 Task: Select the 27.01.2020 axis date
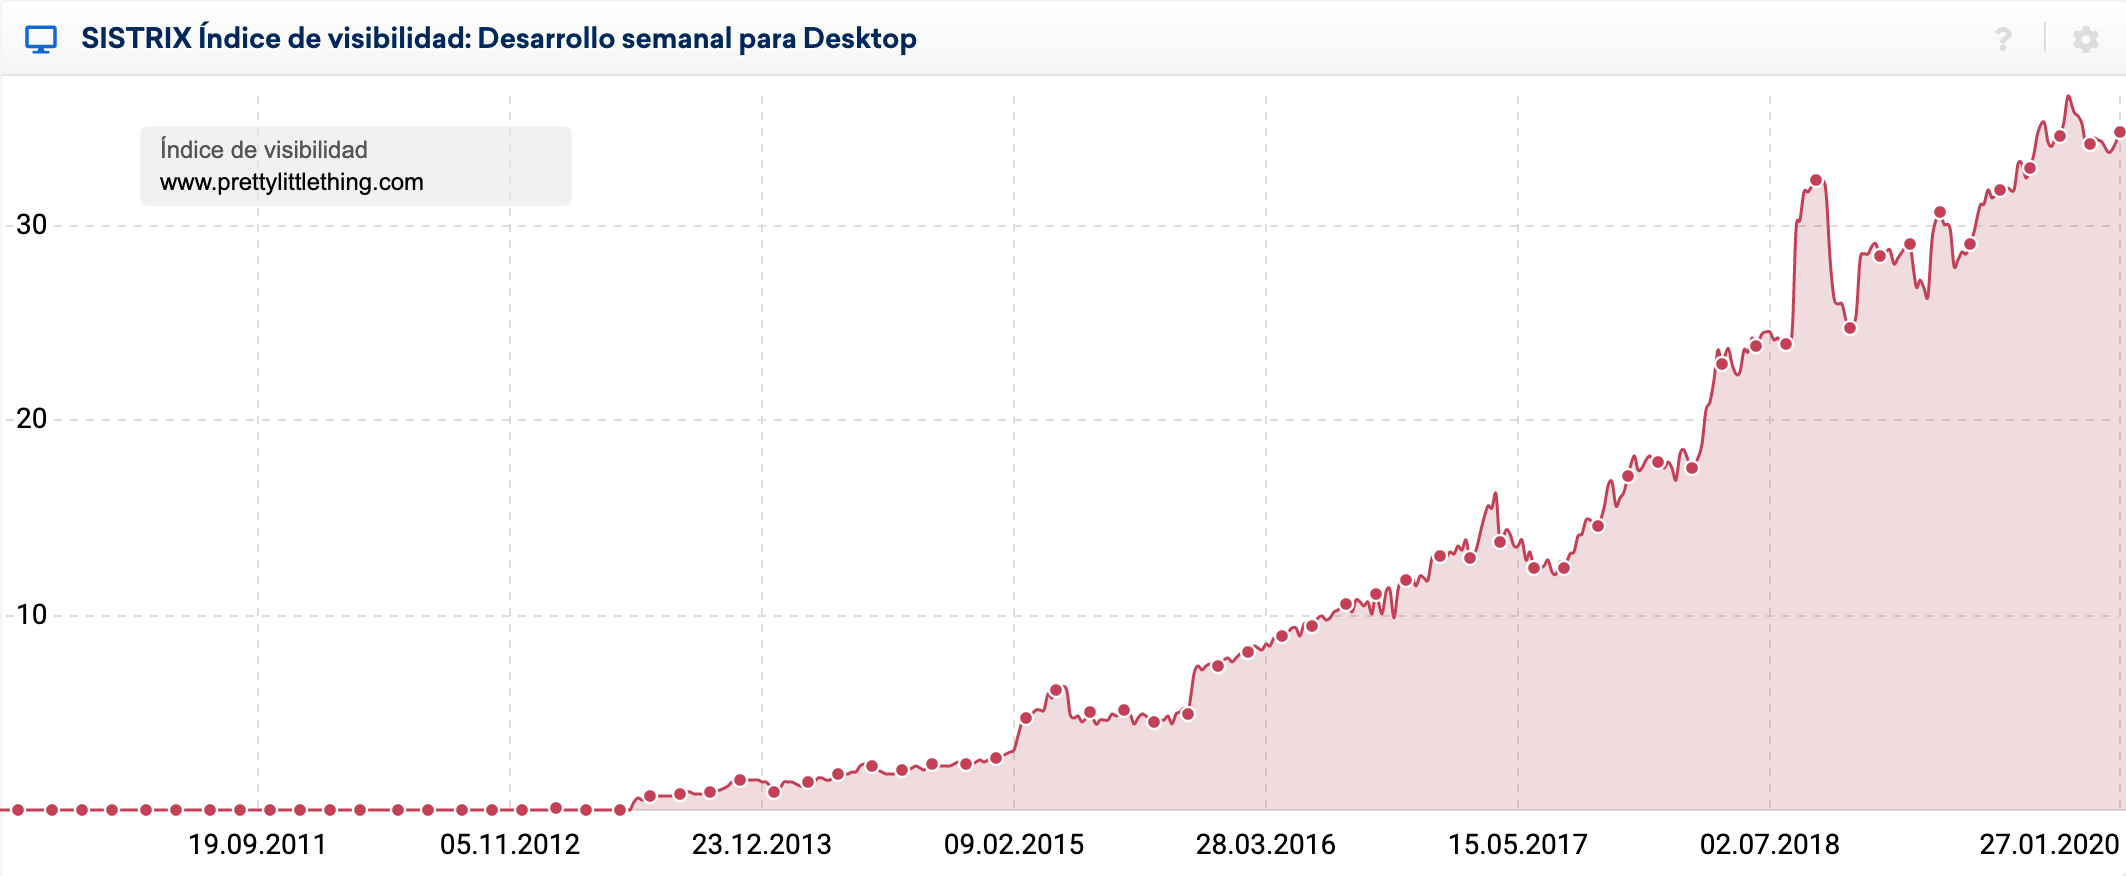(x=2049, y=845)
